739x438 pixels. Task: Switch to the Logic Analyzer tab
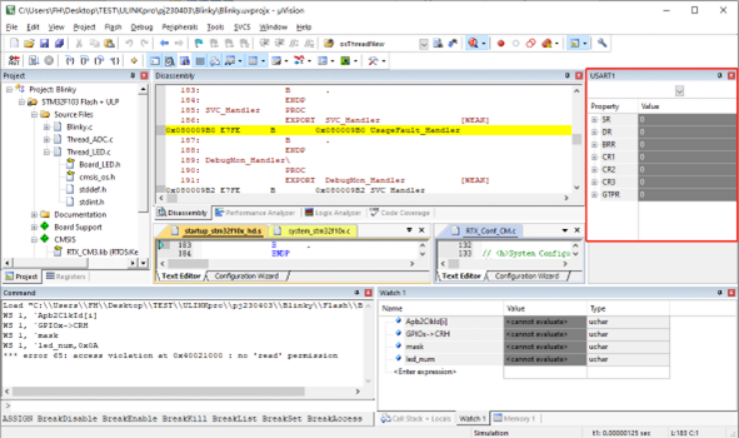[x=335, y=213]
